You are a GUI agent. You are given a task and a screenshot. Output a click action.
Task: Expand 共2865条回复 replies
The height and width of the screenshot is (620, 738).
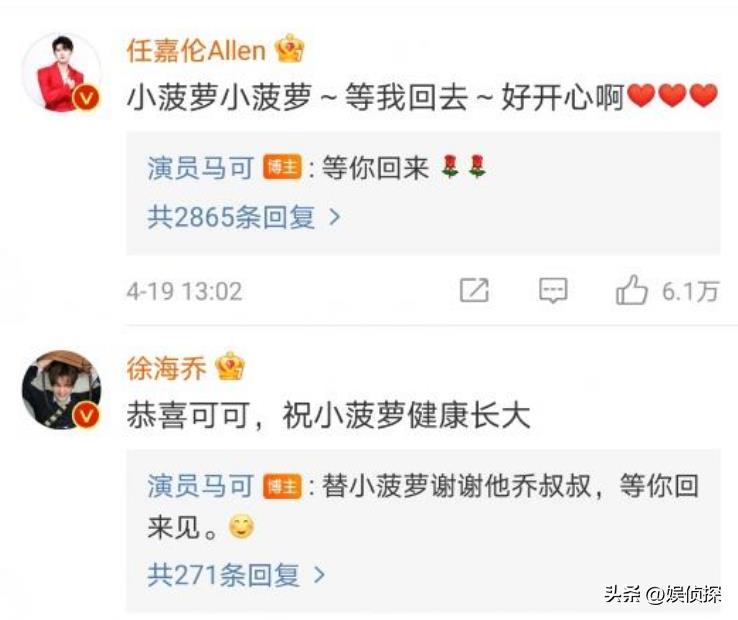coord(244,217)
